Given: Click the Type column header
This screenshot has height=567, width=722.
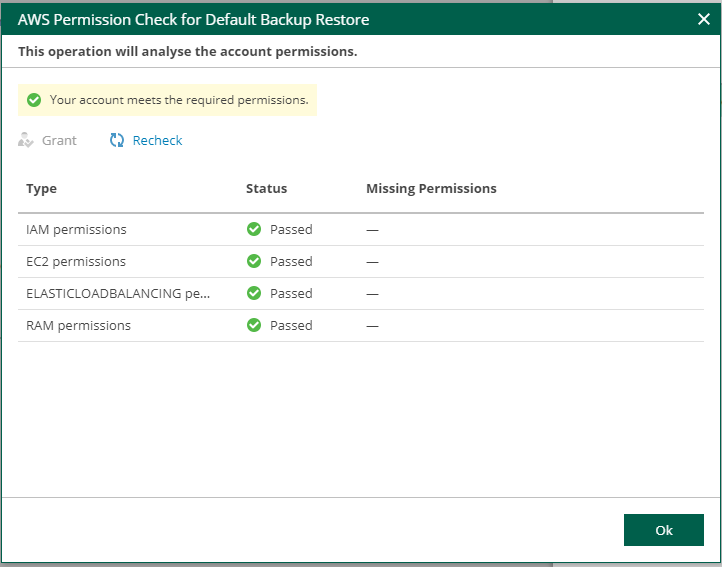Looking at the screenshot, I should coord(41,188).
